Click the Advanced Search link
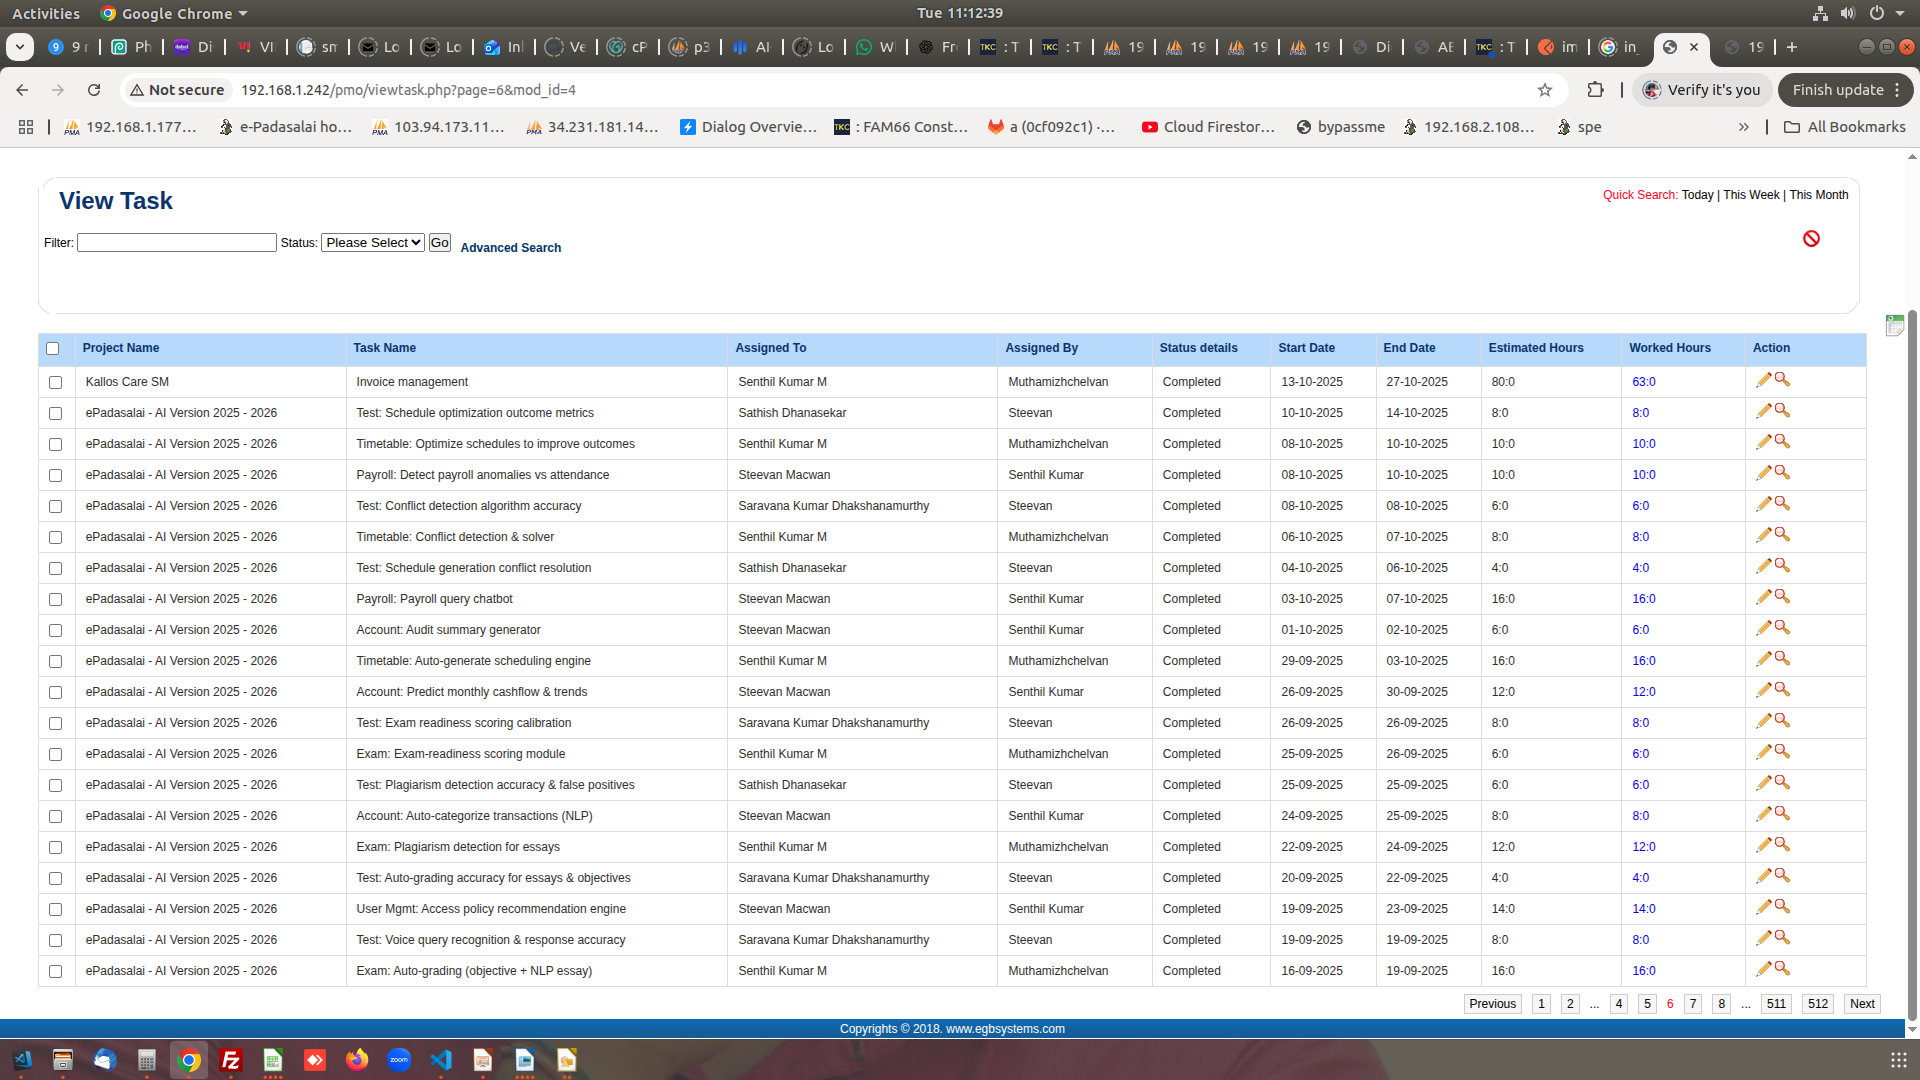Image resolution: width=1920 pixels, height=1080 pixels. (510, 248)
